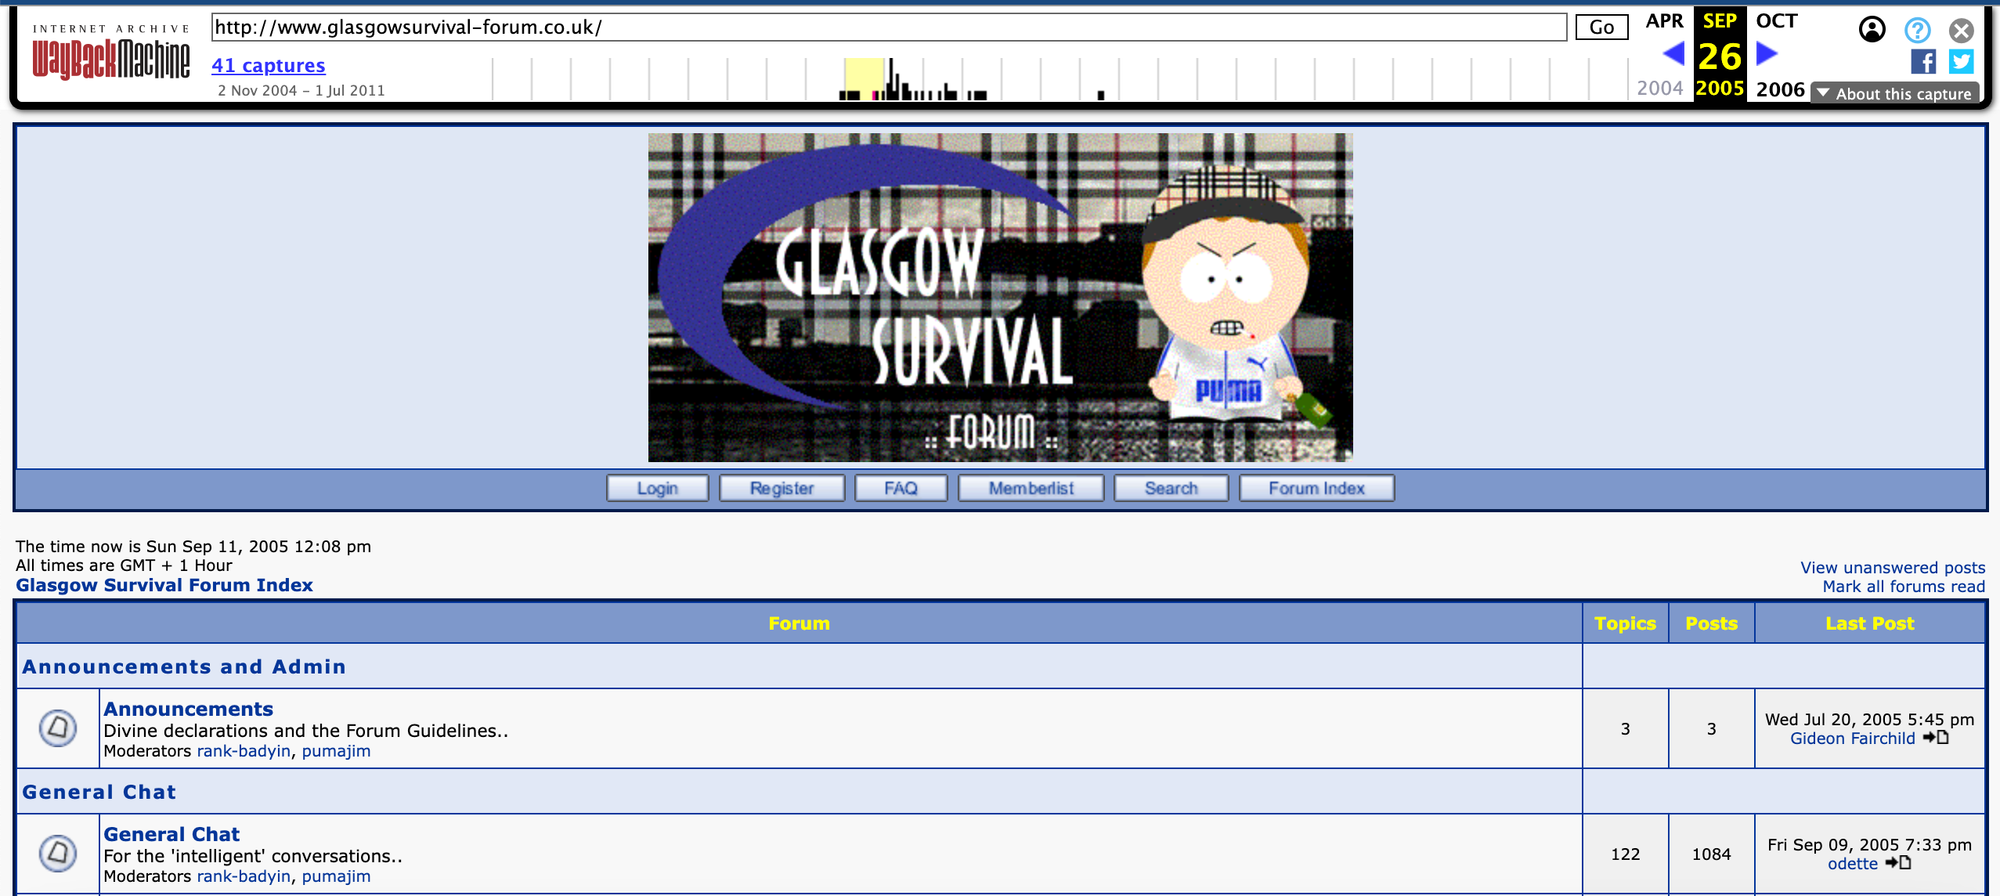Open odette's profile link

click(x=1853, y=863)
